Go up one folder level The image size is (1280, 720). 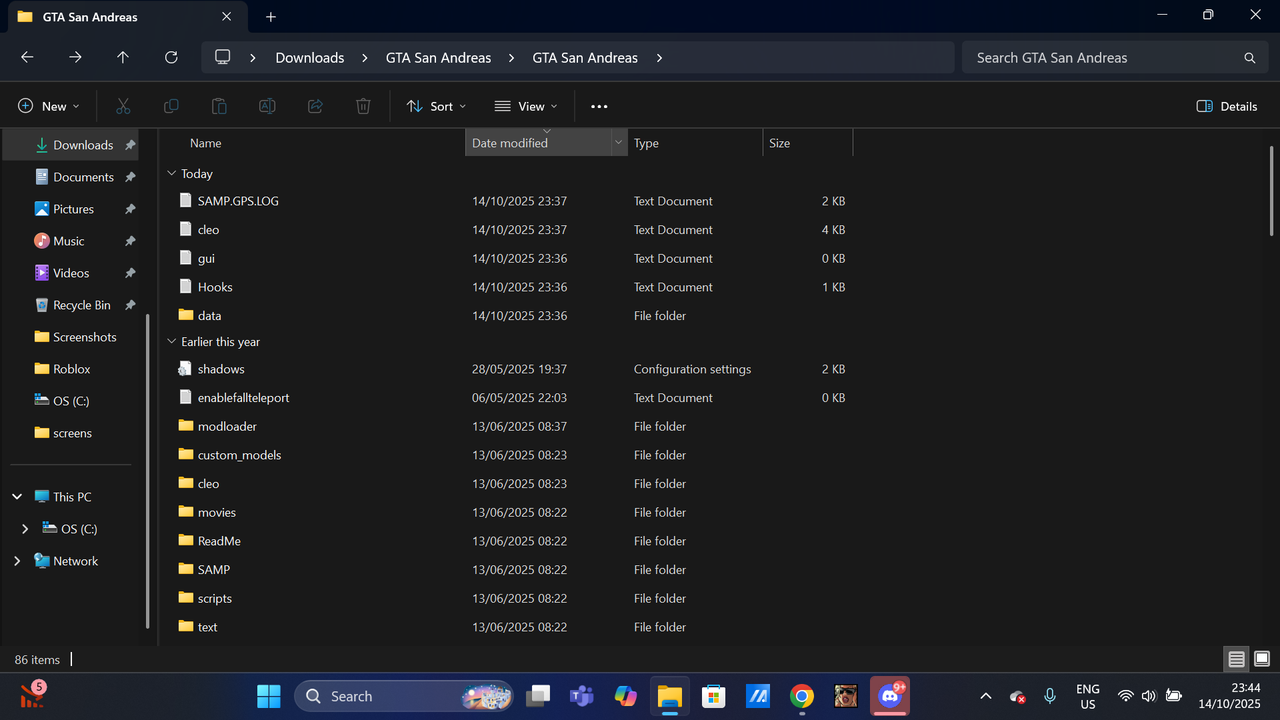(x=123, y=58)
